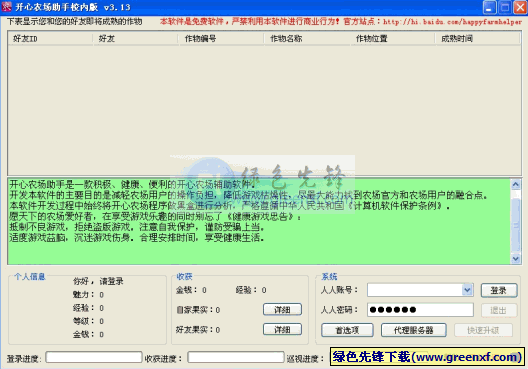
Task: Show 好友果实 details with 详细 button
Action: pos(282,330)
